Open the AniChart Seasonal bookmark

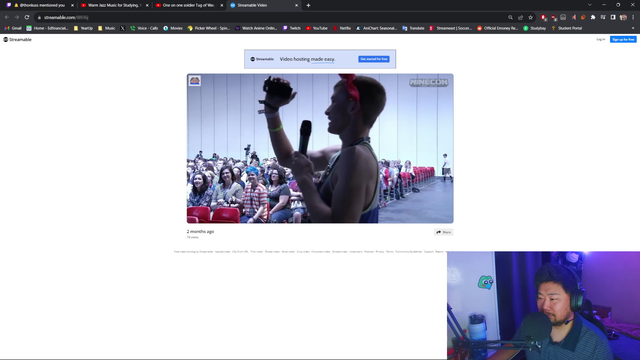376,28
